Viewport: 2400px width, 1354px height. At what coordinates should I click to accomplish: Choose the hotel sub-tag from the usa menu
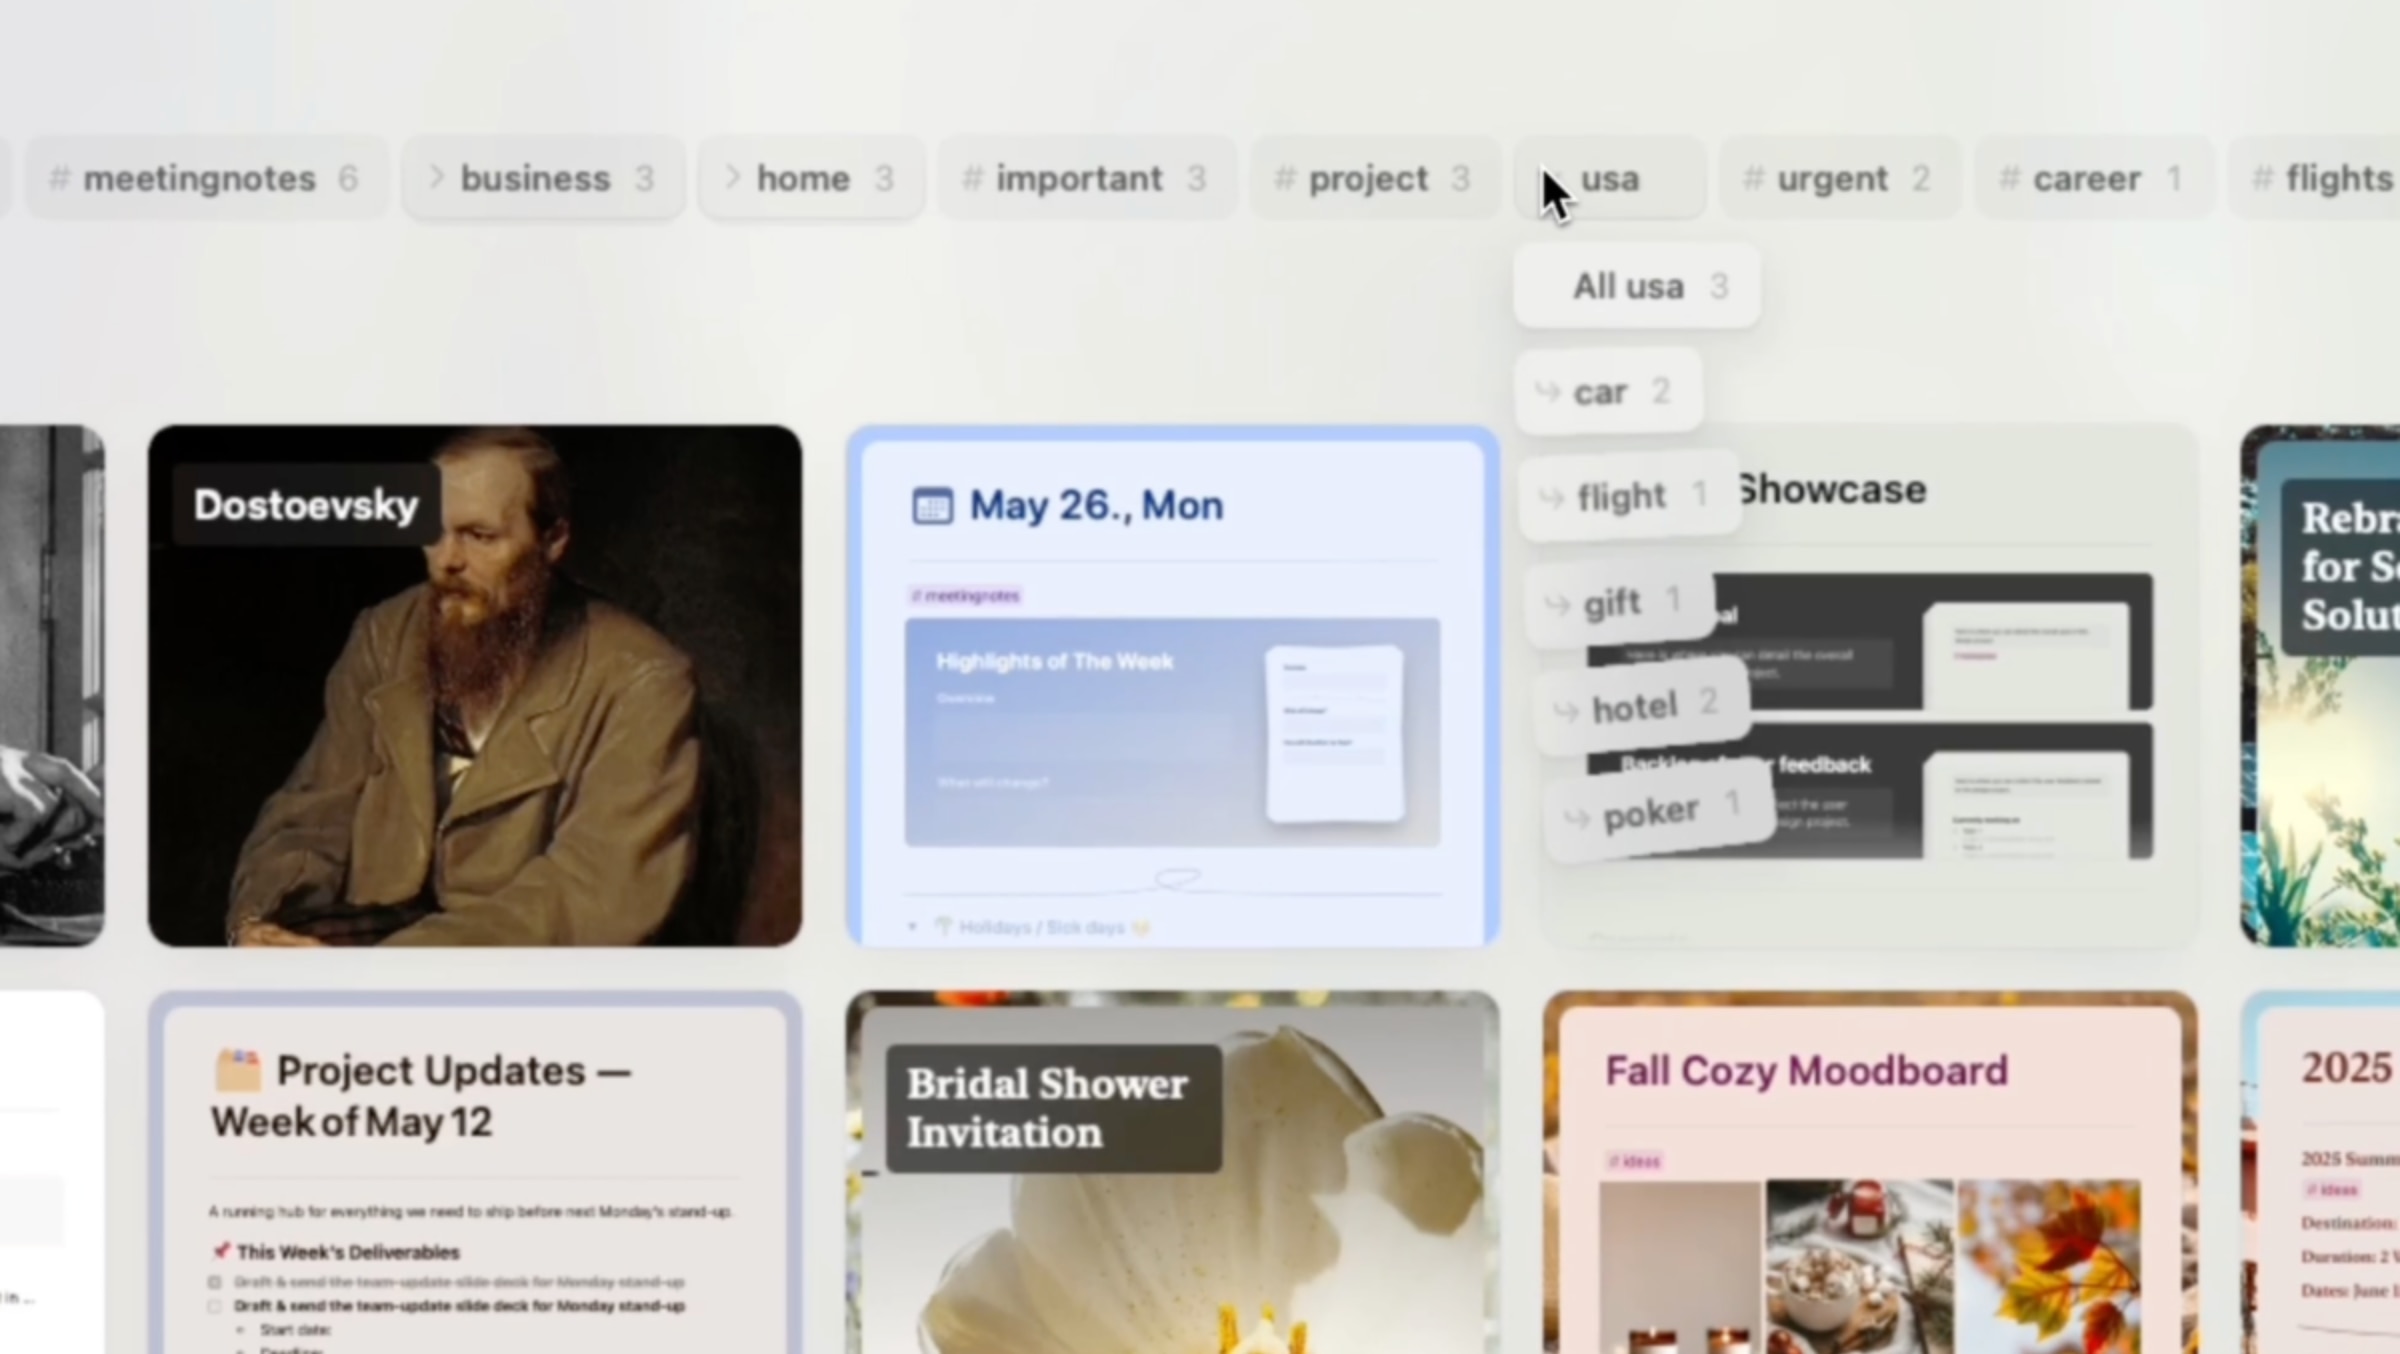click(1636, 708)
